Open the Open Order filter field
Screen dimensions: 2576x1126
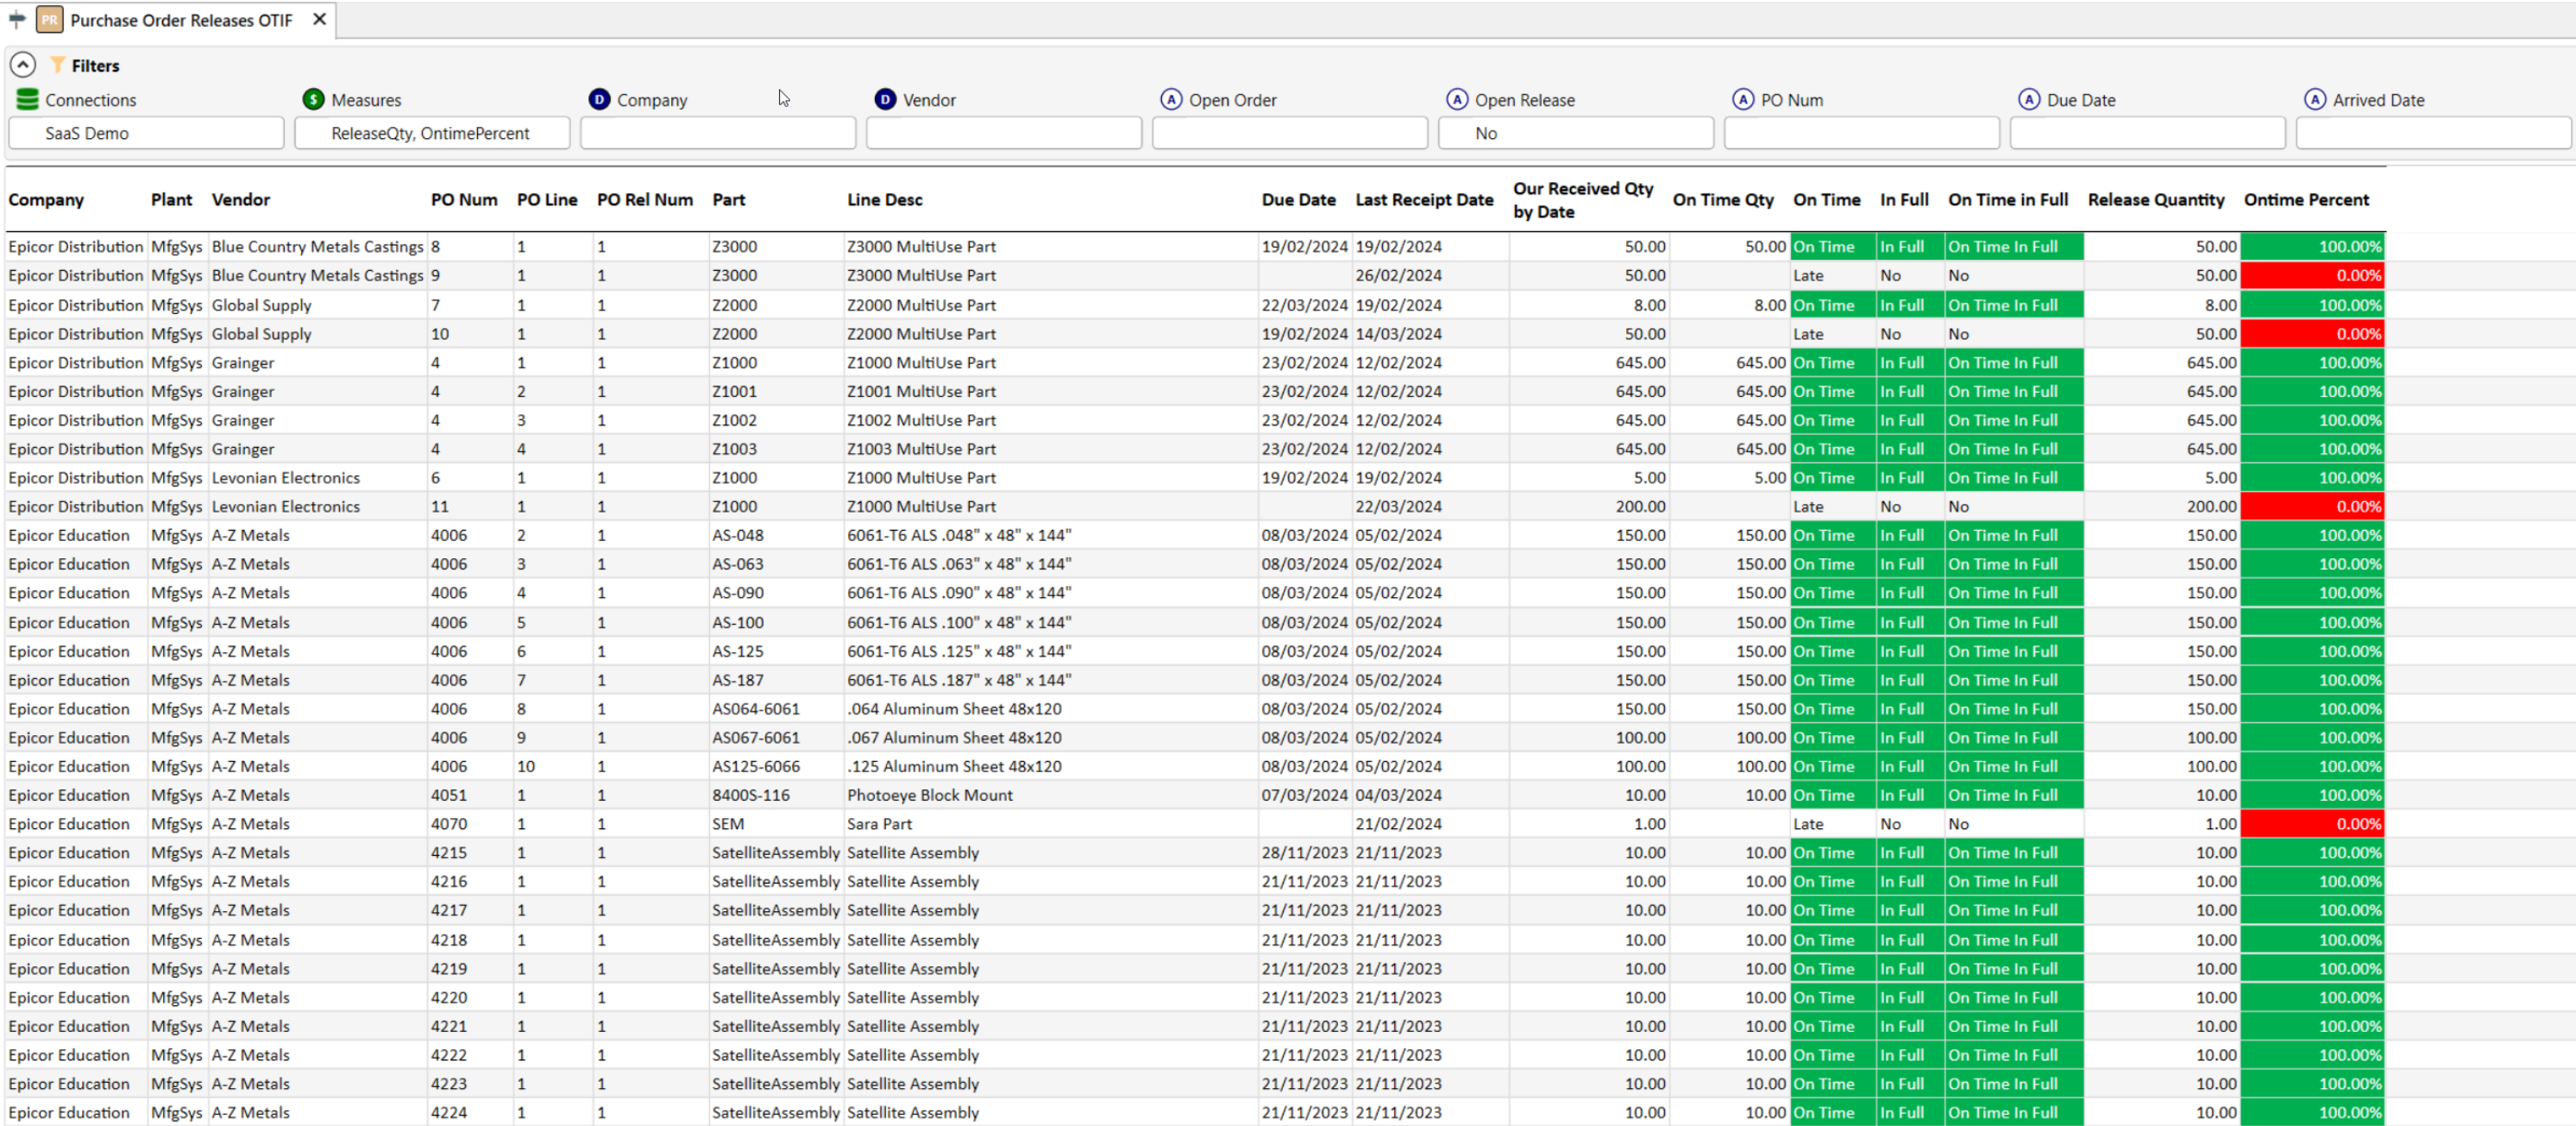[1290, 133]
